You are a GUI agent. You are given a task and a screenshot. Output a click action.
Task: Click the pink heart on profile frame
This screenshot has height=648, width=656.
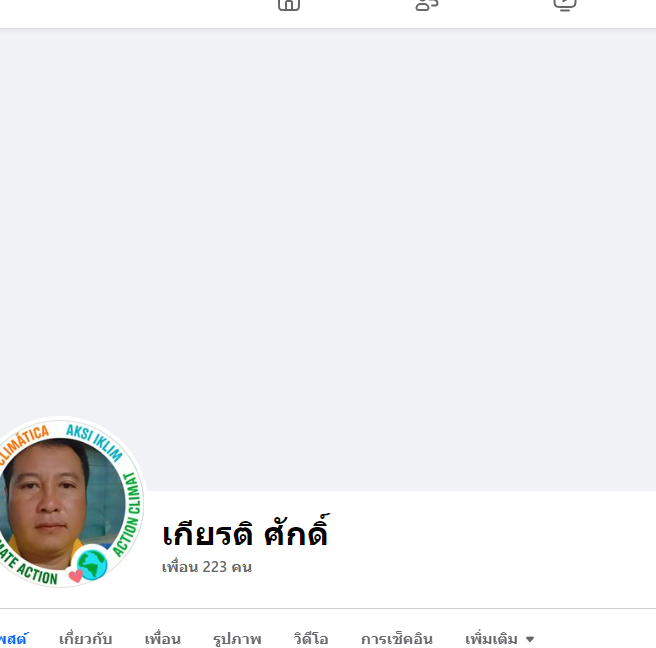75,576
